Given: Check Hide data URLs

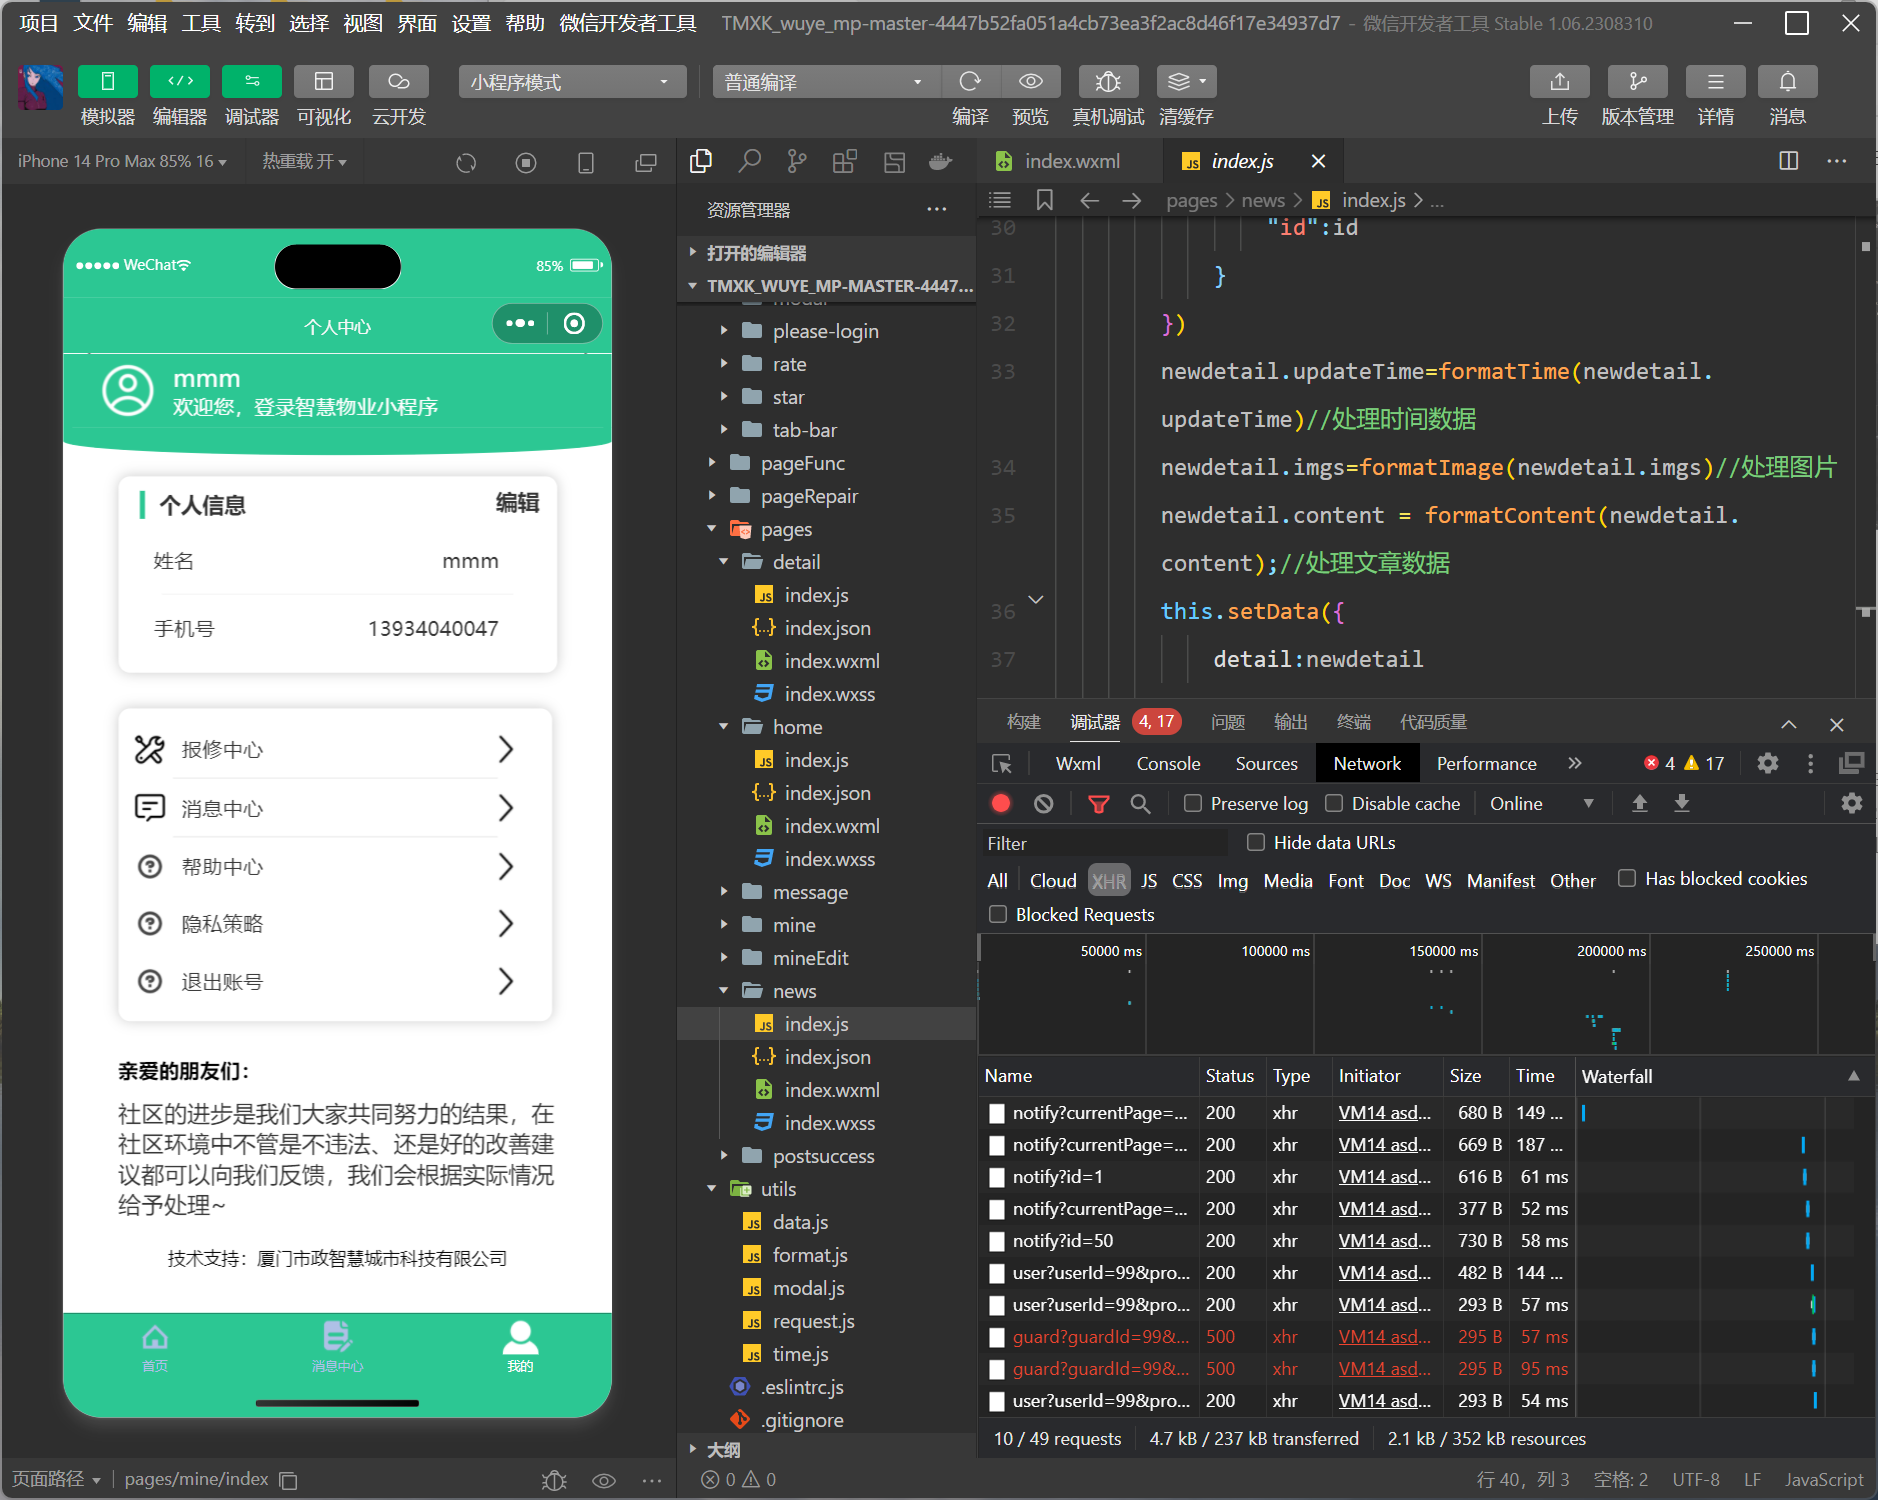Looking at the screenshot, I should (x=1256, y=842).
